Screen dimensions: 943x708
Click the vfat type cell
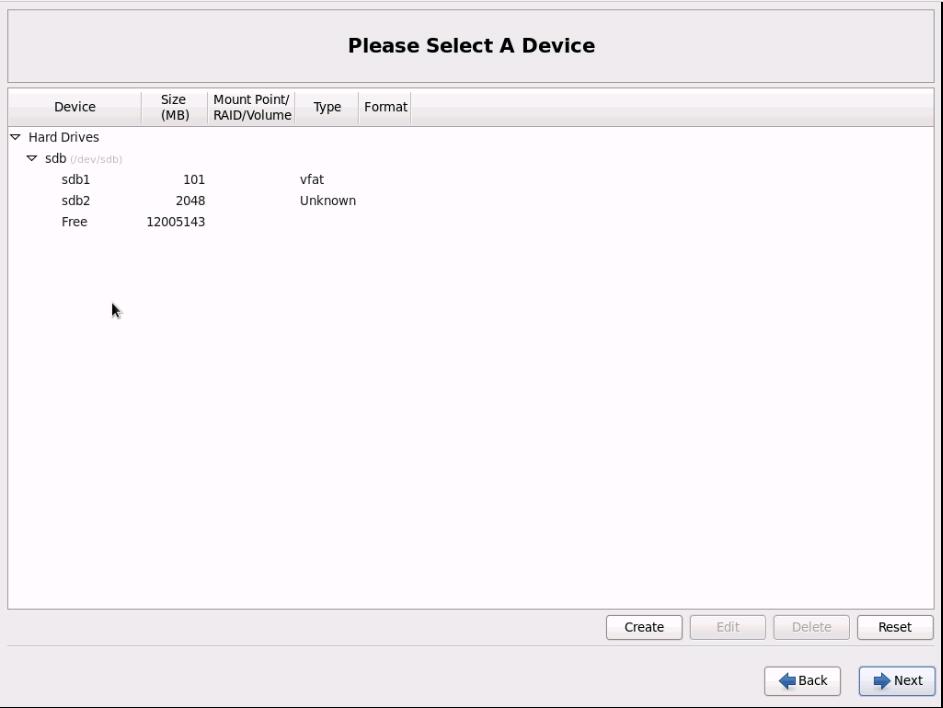pos(312,180)
